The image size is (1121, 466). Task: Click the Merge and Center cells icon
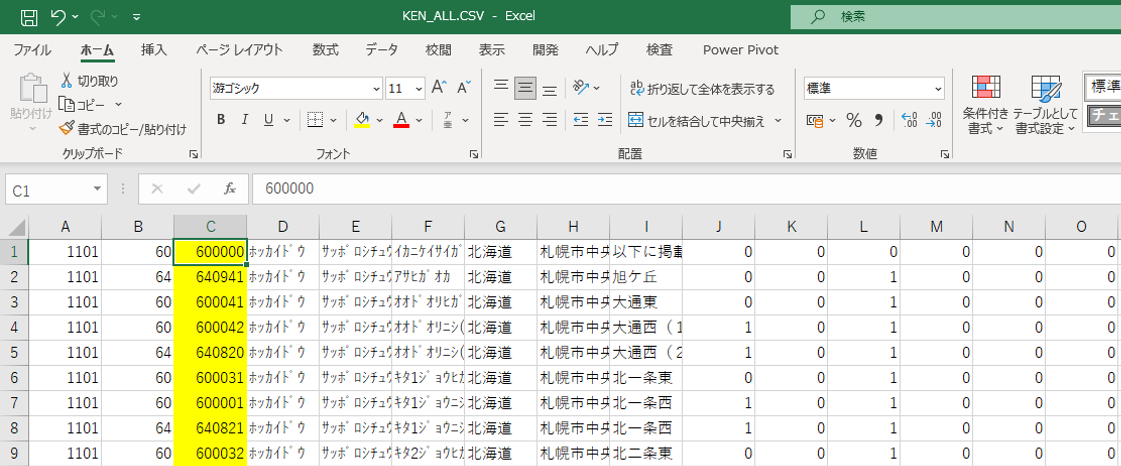click(x=636, y=121)
